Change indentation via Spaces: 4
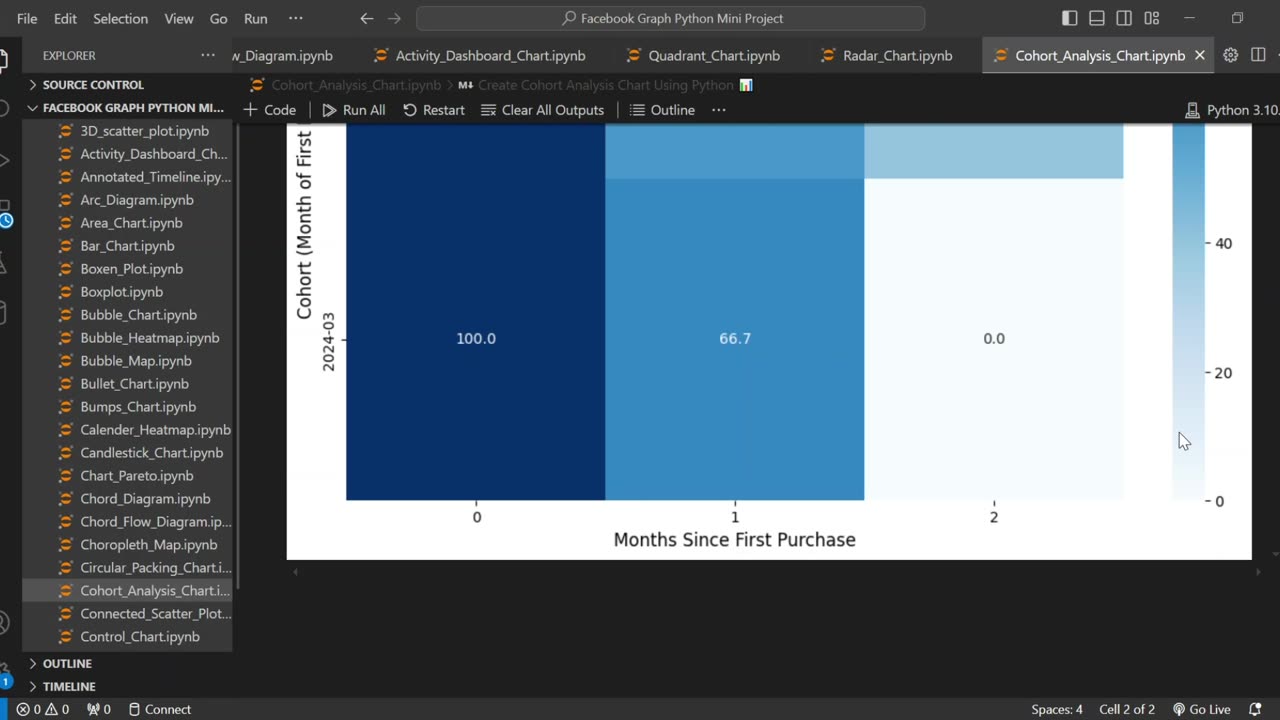Viewport: 1280px width, 720px height. pyautogui.click(x=1057, y=709)
